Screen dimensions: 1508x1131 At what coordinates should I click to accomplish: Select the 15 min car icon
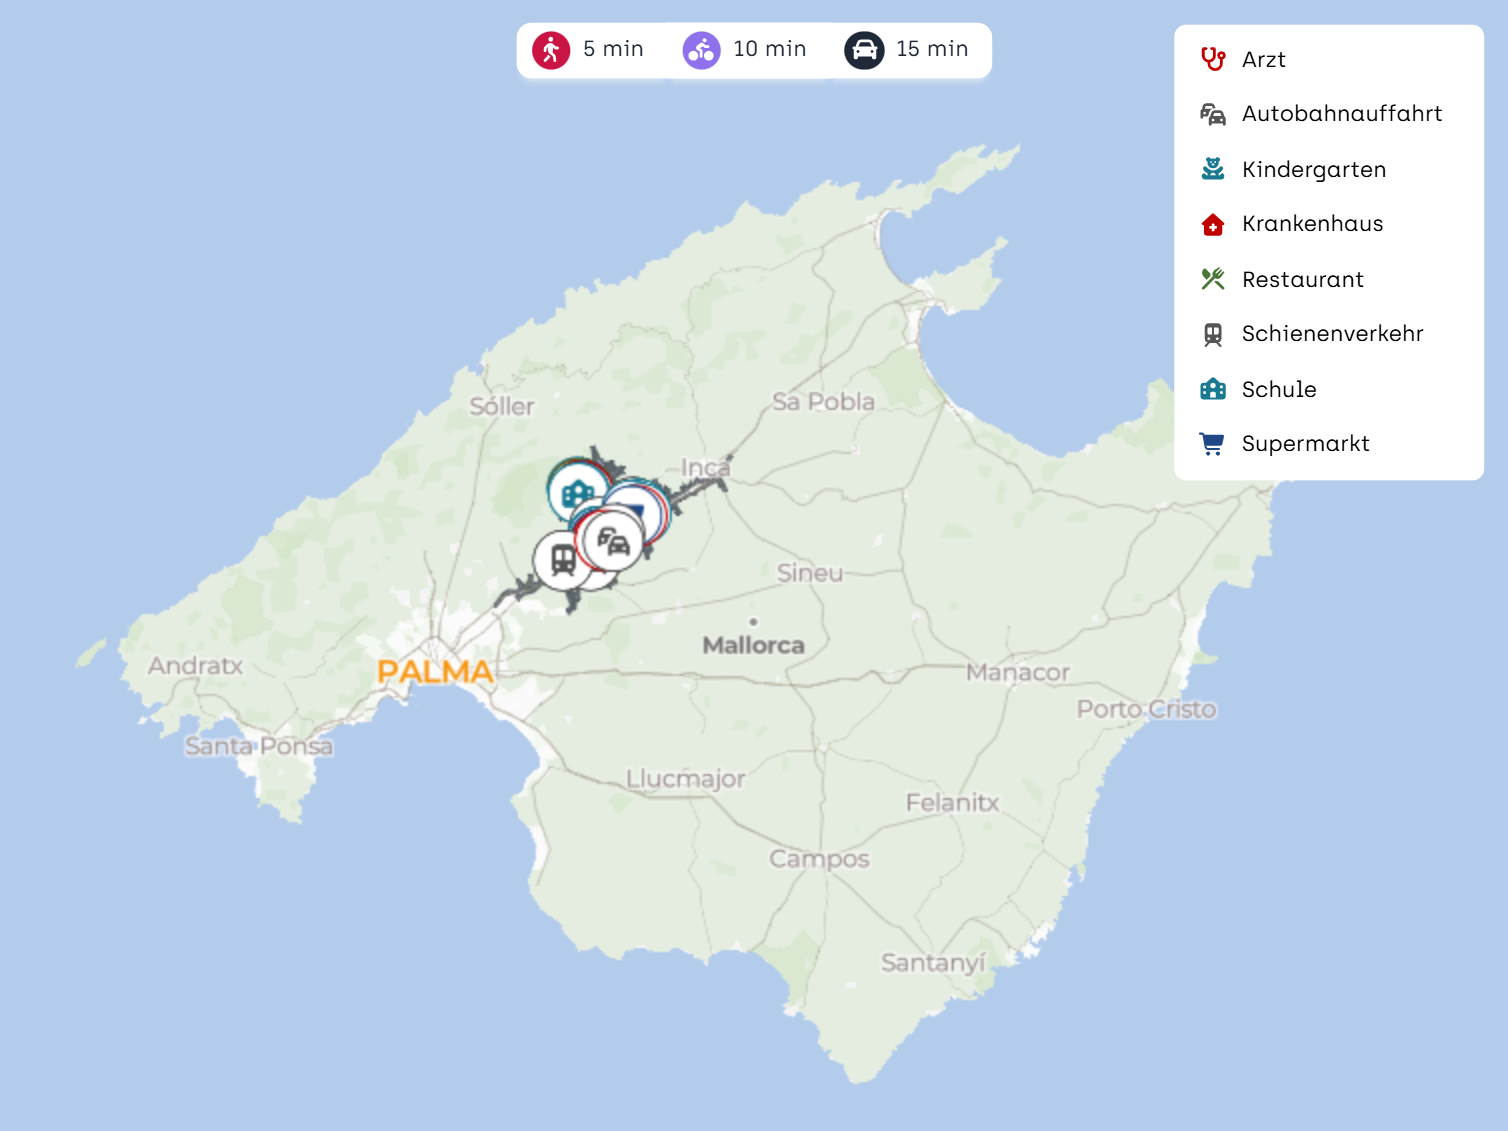click(x=864, y=50)
